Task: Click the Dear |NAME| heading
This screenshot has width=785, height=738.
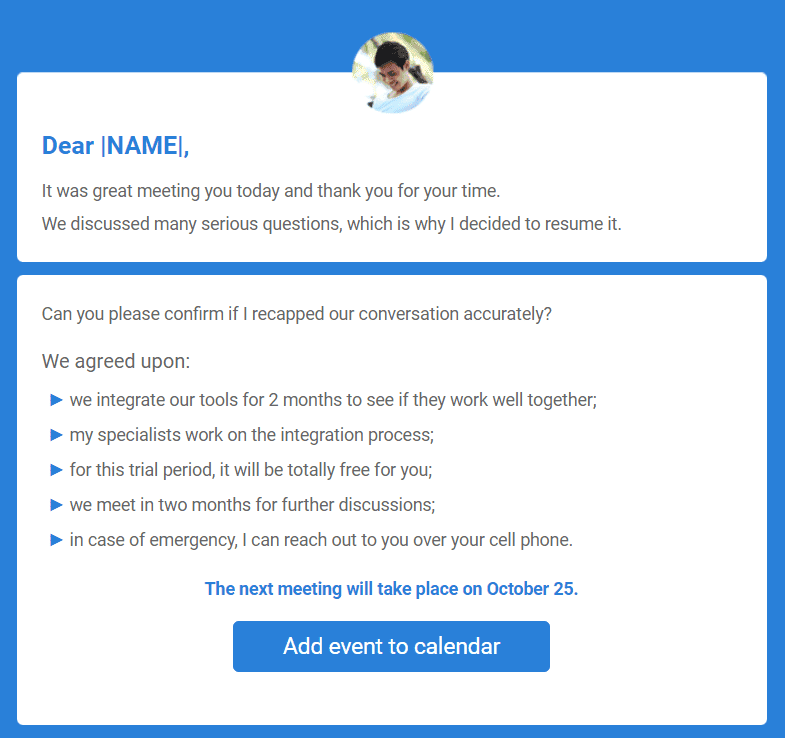Action: pos(116,146)
